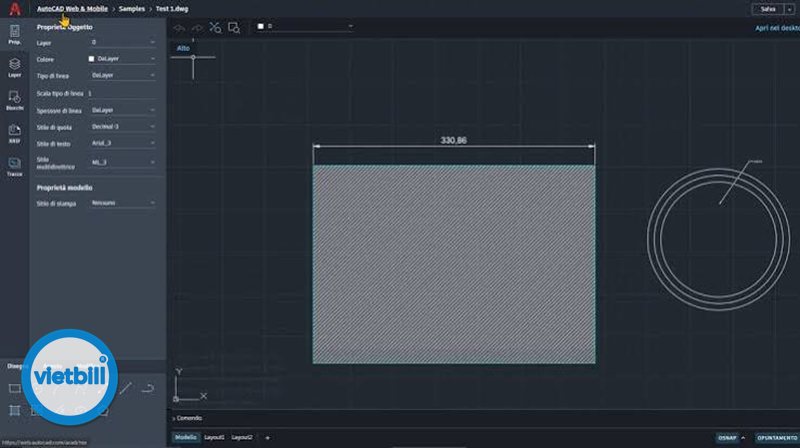Open the Tracce panel
Screen dimensions: 800x448
point(14,166)
